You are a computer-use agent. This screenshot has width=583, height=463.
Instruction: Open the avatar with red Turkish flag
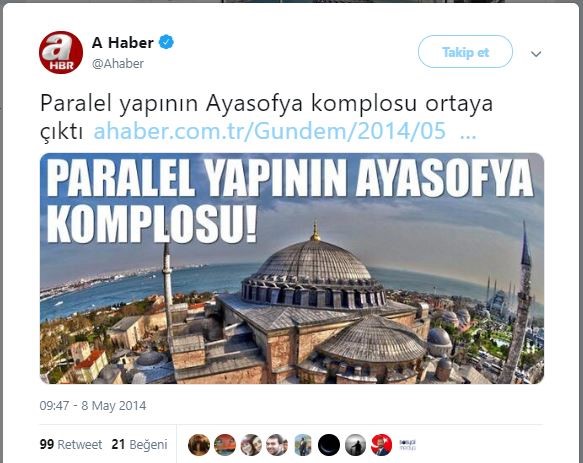pyautogui.click(x=381, y=445)
